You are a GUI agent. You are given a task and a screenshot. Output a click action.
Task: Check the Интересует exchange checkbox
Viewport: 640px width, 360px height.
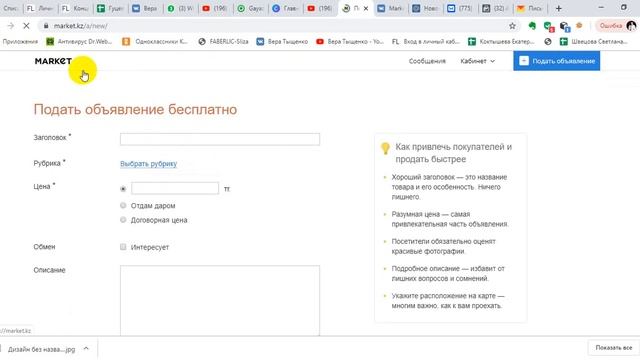click(x=123, y=247)
